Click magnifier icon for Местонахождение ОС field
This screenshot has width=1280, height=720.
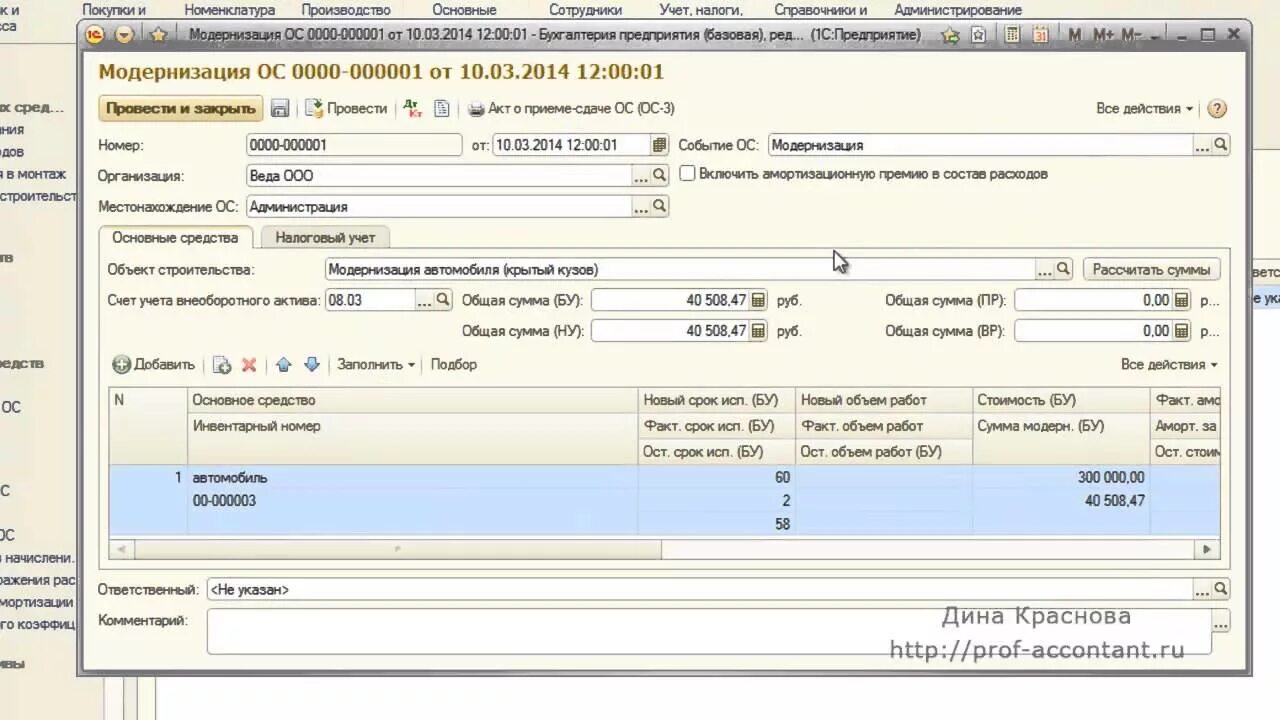pos(659,206)
